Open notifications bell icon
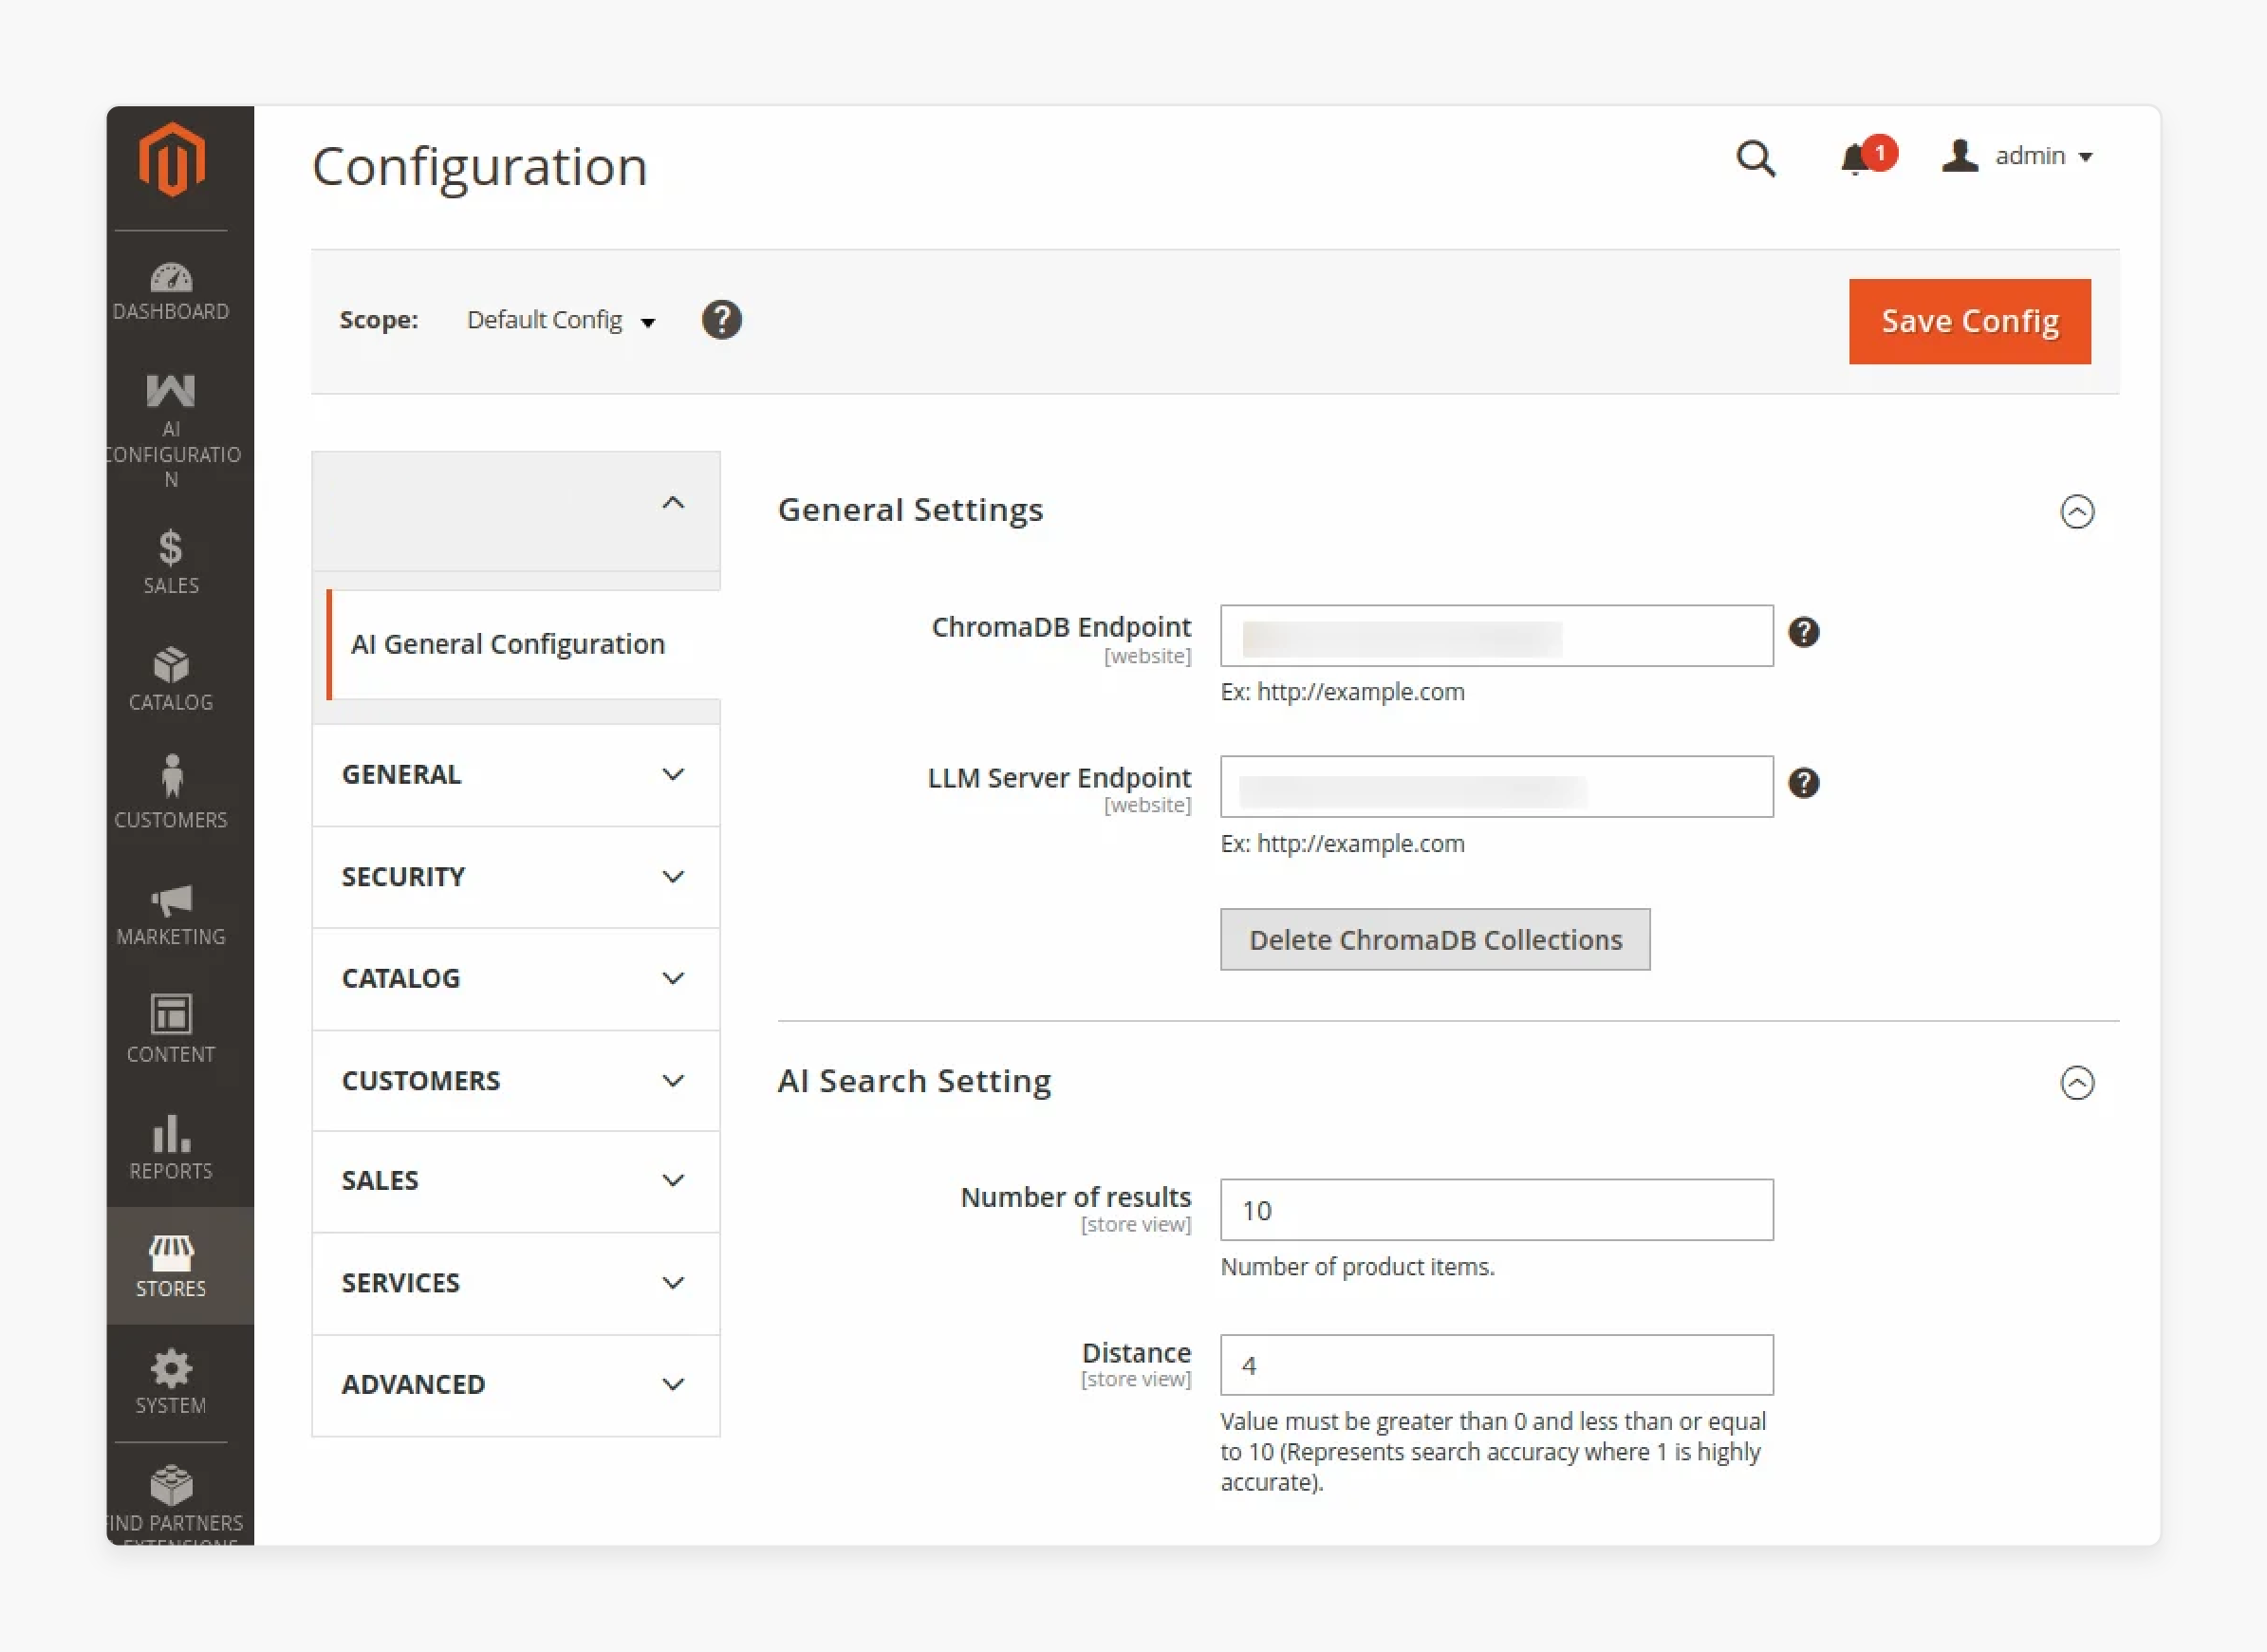2267x1652 pixels. (1856, 160)
